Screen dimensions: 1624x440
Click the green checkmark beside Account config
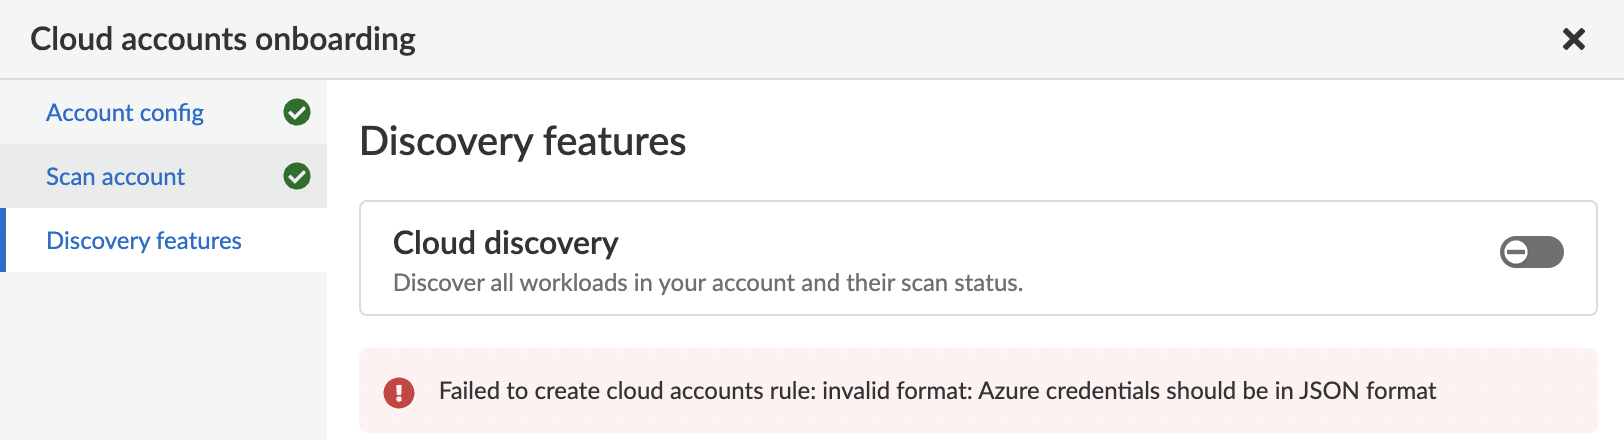click(297, 112)
